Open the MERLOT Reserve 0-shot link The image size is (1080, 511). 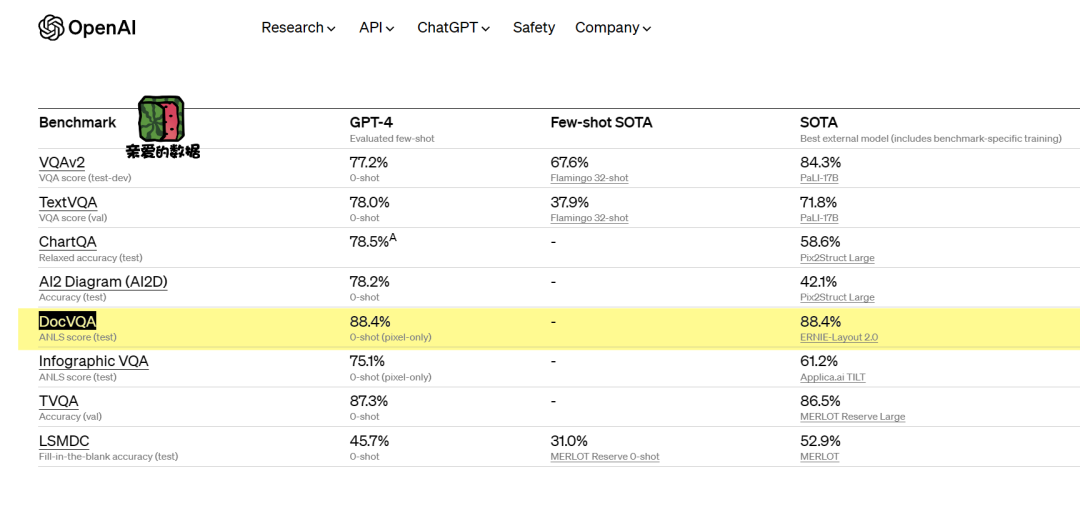click(604, 457)
